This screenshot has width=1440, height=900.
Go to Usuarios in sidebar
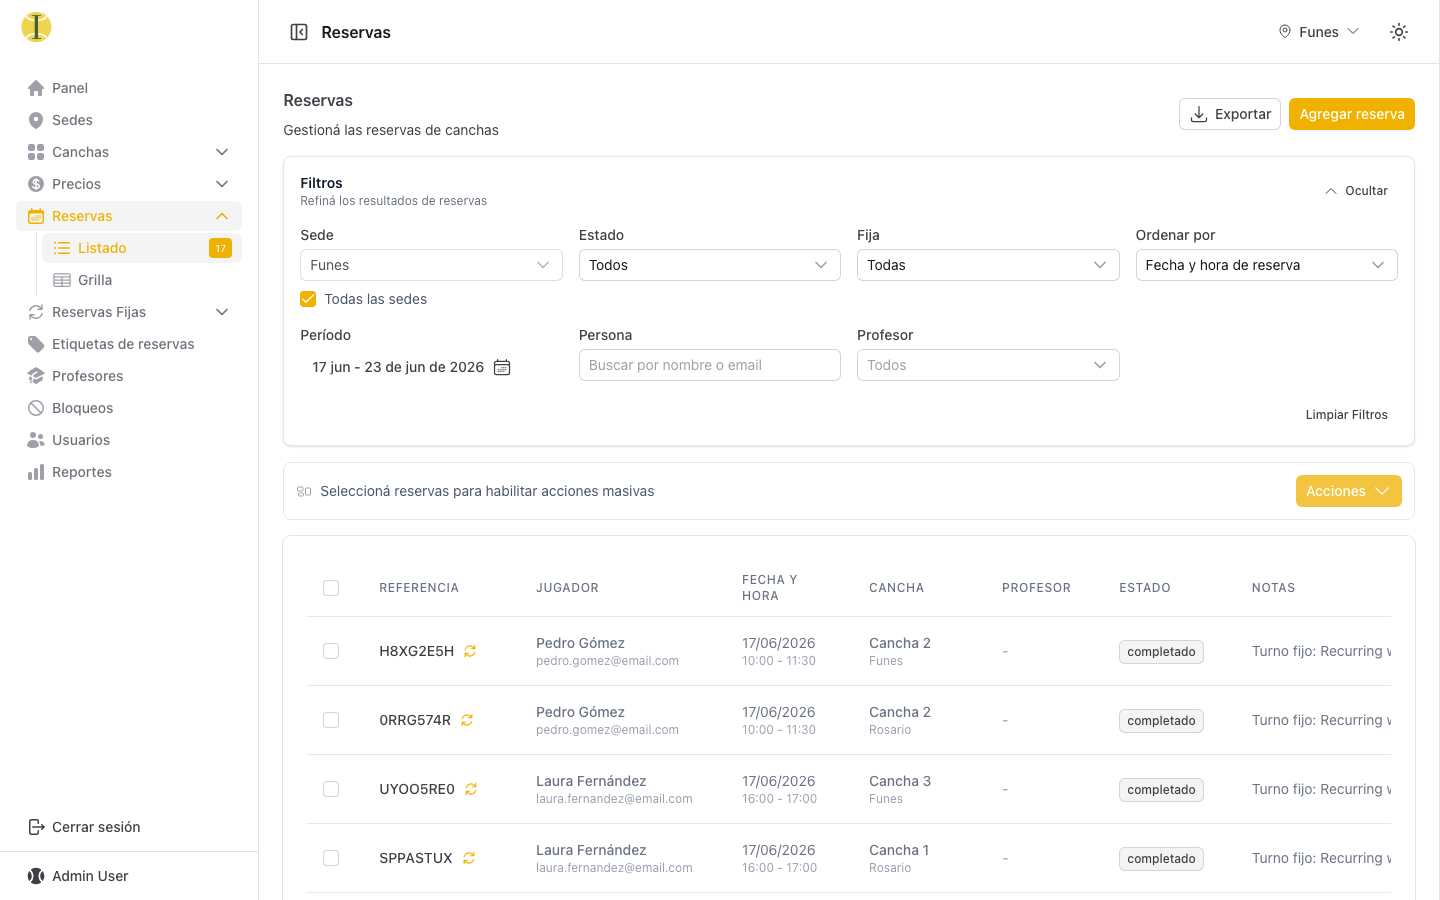click(x=129, y=440)
